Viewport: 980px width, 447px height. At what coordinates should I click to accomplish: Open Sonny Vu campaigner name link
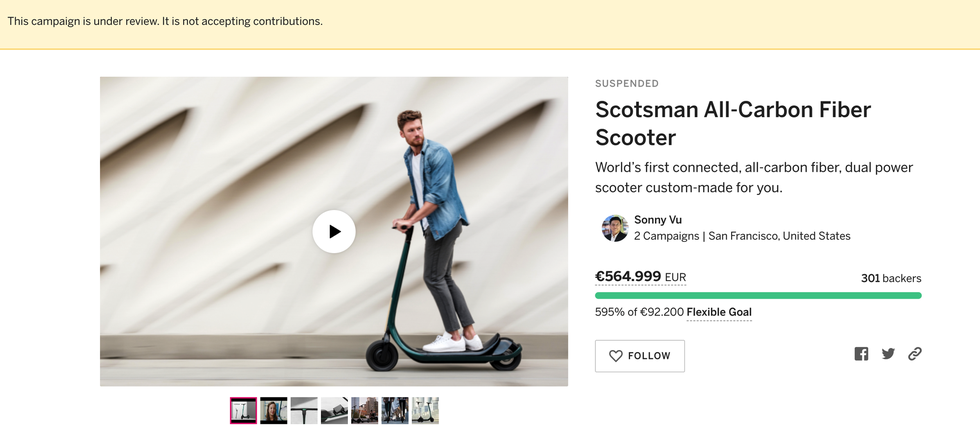click(x=658, y=220)
